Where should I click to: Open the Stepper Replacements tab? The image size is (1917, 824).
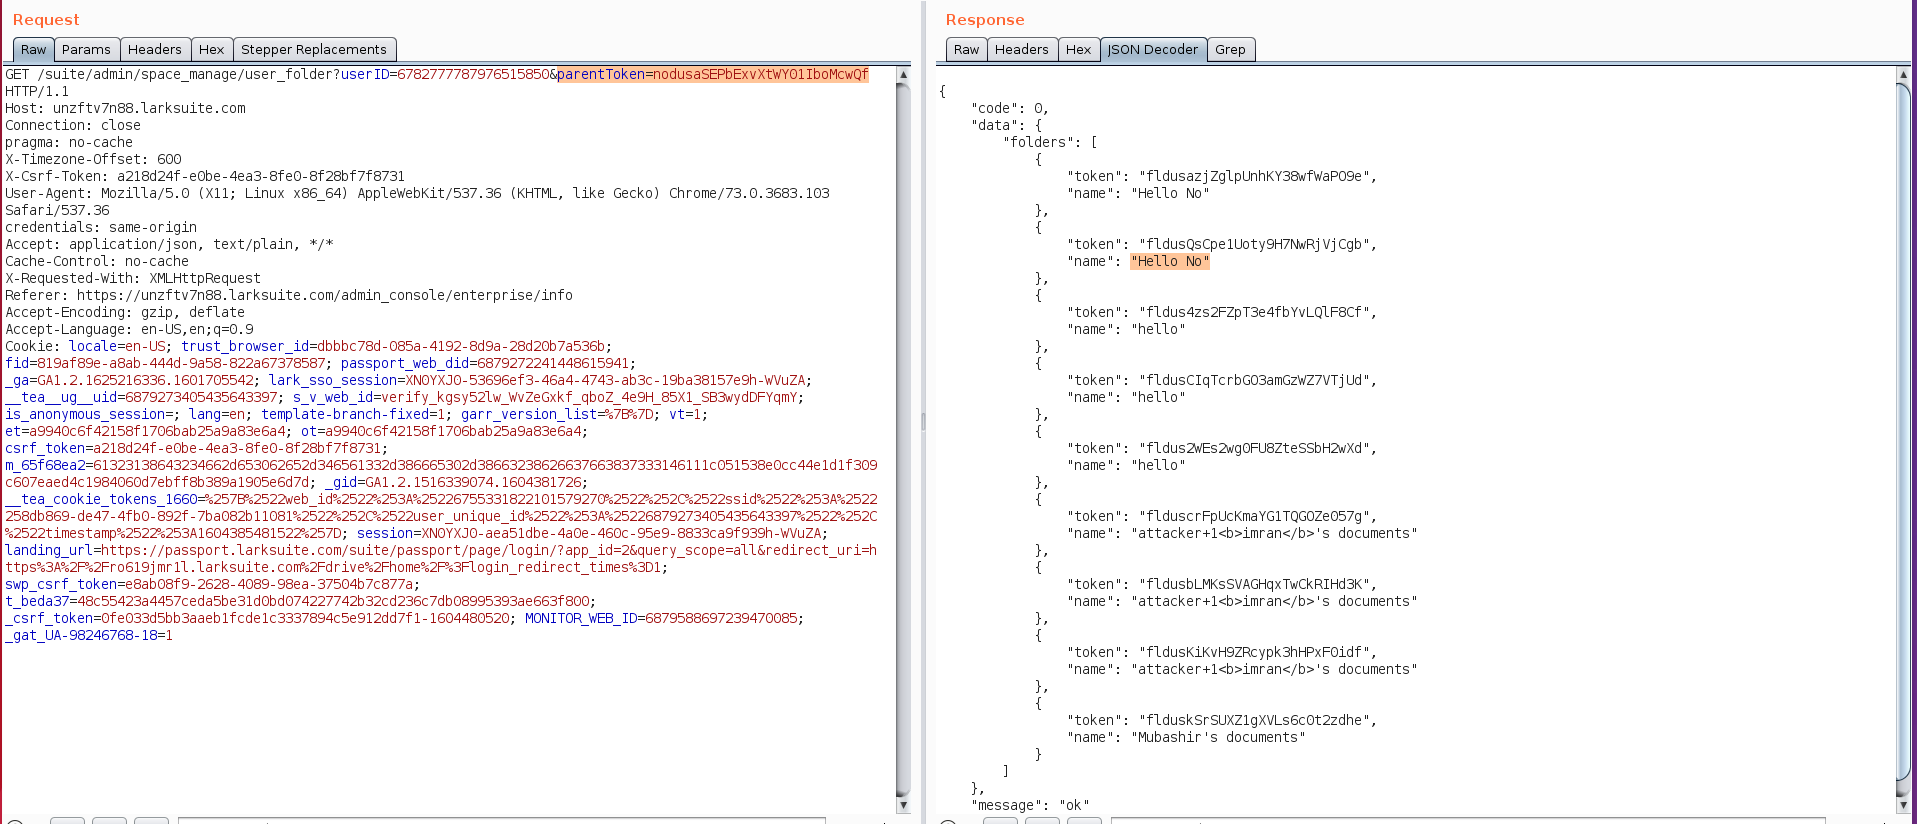click(314, 50)
